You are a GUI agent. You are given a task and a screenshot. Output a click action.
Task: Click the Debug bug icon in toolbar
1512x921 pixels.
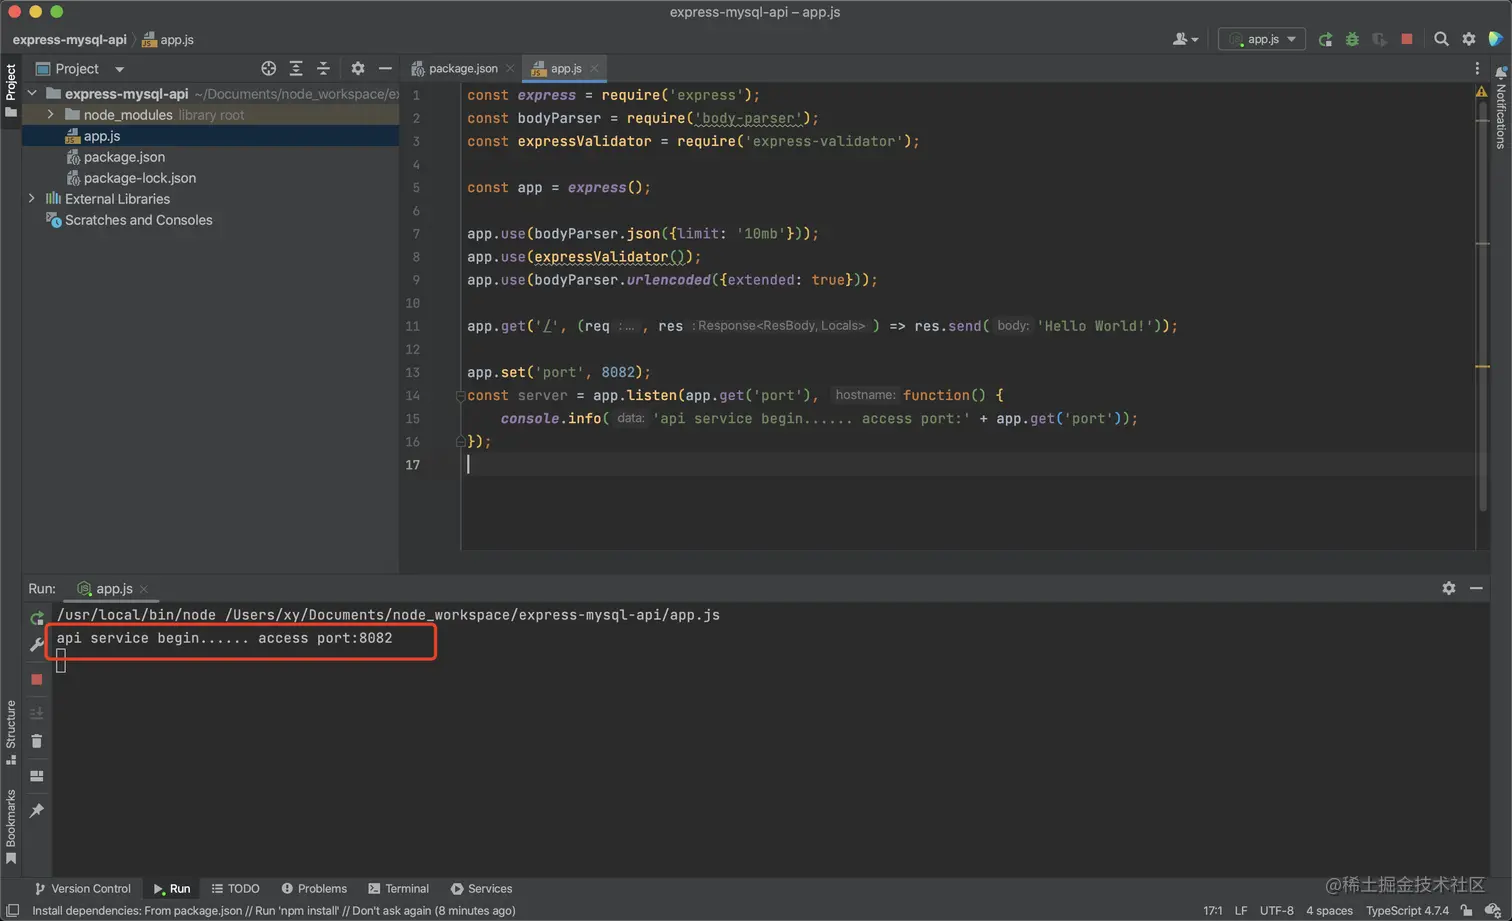[x=1352, y=39]
